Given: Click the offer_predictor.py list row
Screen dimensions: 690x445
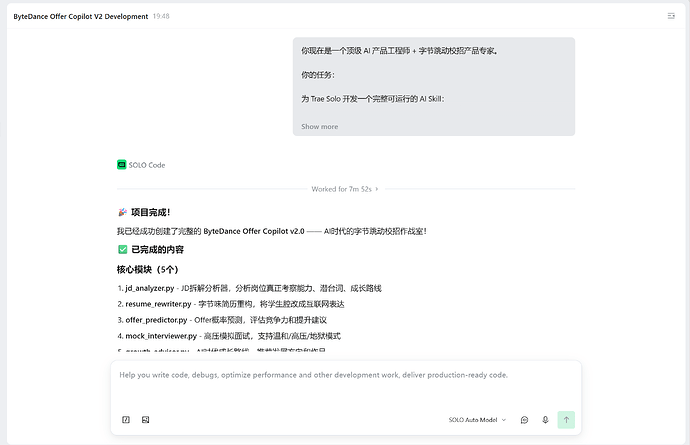Looking at the screenshot, I should pos(222,320).
